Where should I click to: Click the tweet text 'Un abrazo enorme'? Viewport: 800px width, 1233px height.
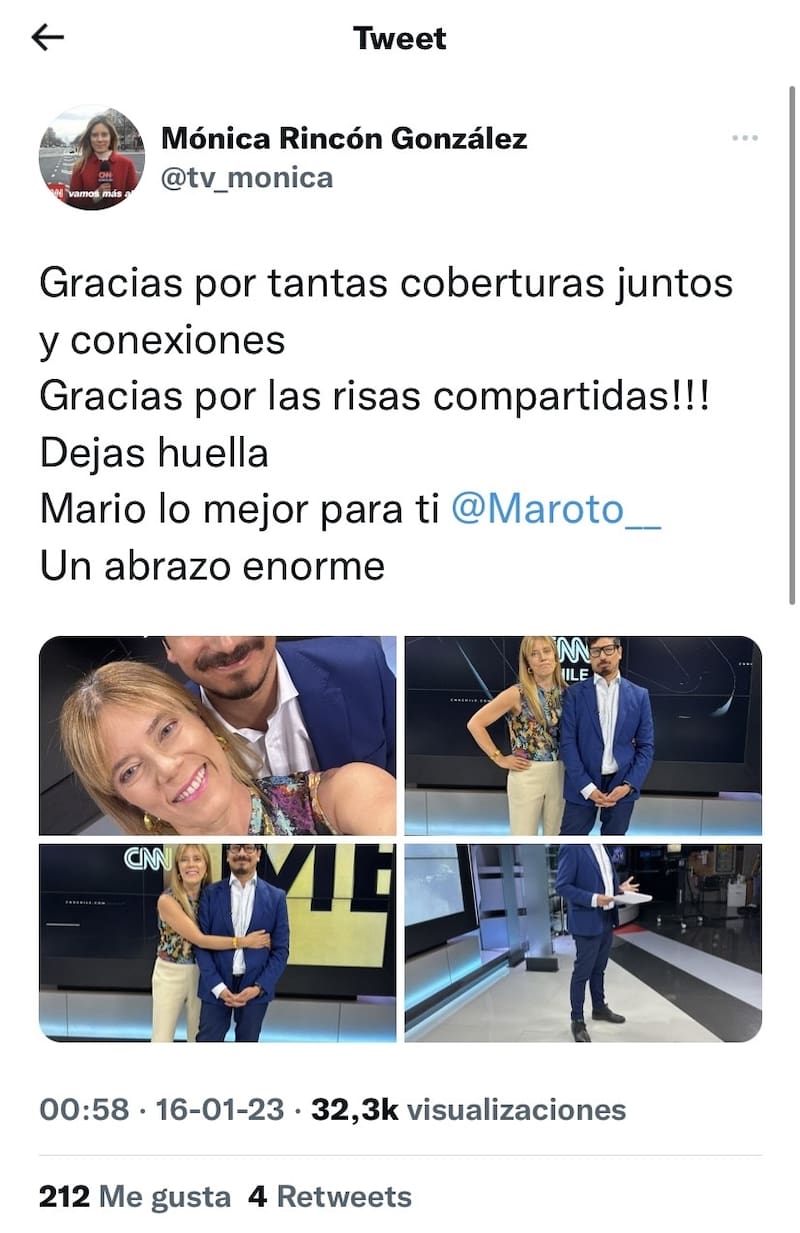pyautogui.click(x=212, y=567)
